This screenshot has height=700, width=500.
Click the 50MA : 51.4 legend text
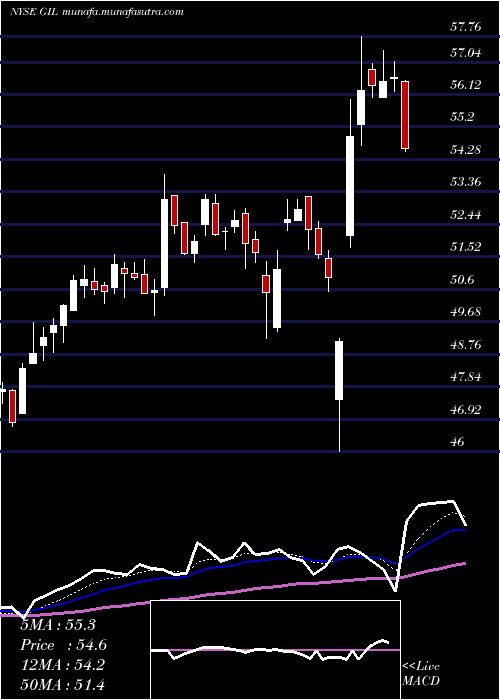click(x=63, y=684)
